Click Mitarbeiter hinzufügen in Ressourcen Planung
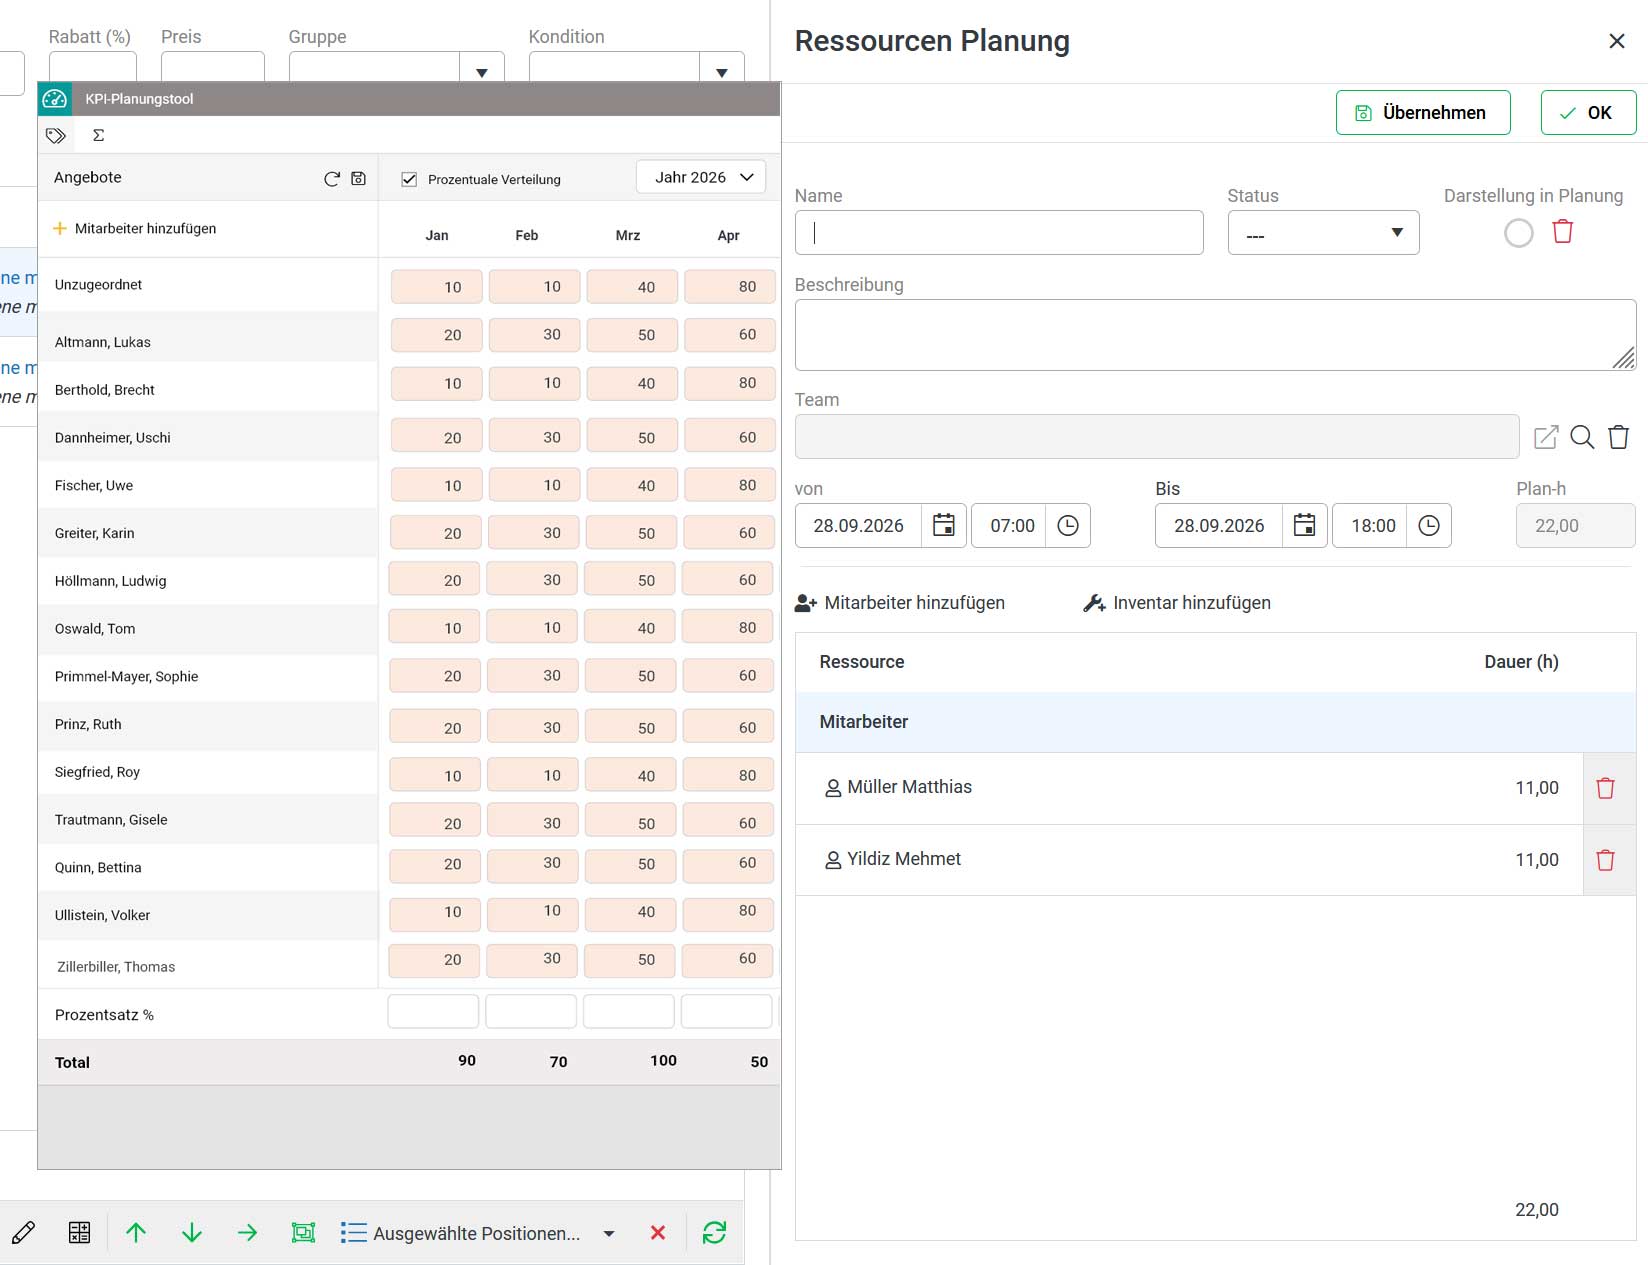The width and height of the screenshot is (1648, 1265). (900, 603)
